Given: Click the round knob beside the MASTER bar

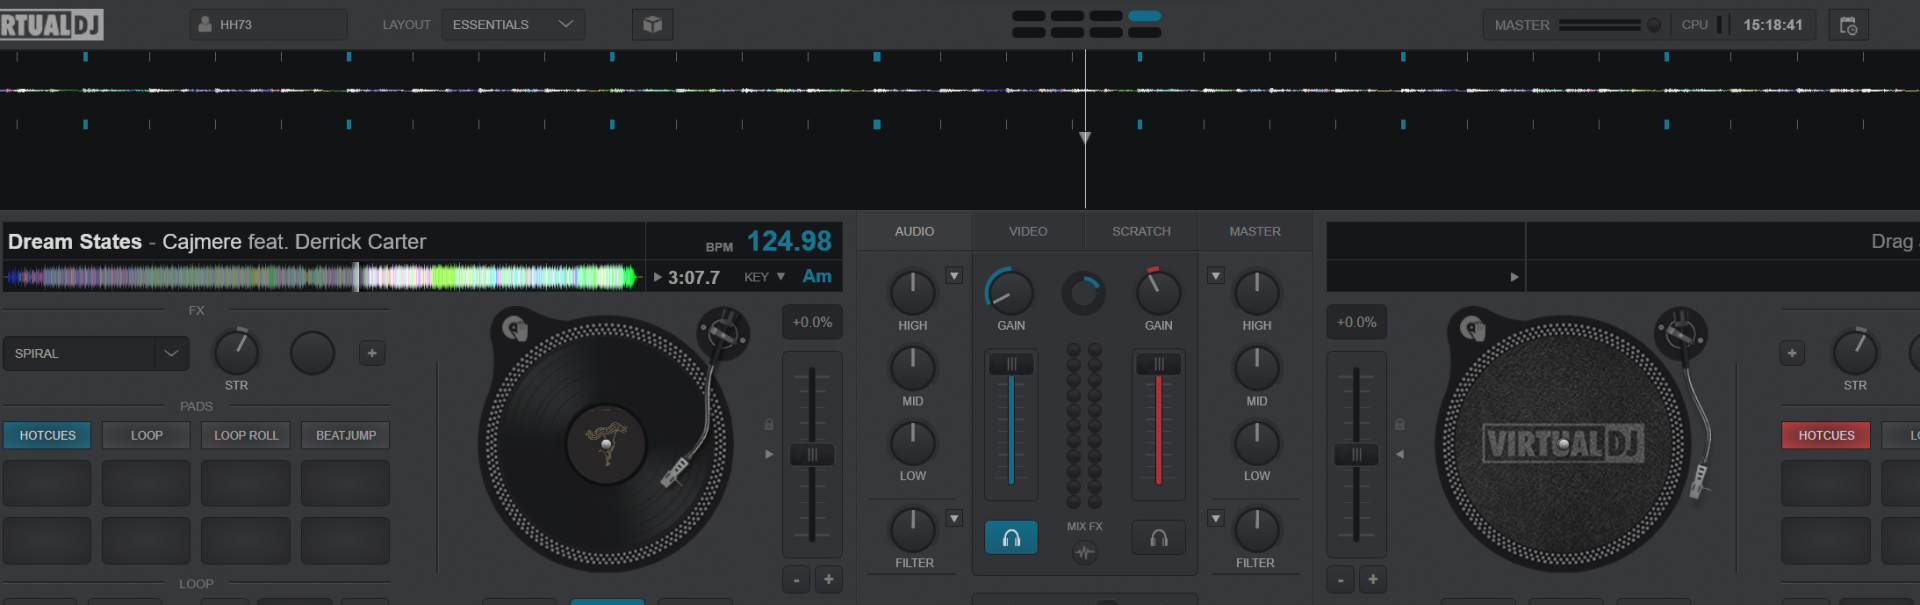Looking at the screenshot, I should click(1654, 25).
